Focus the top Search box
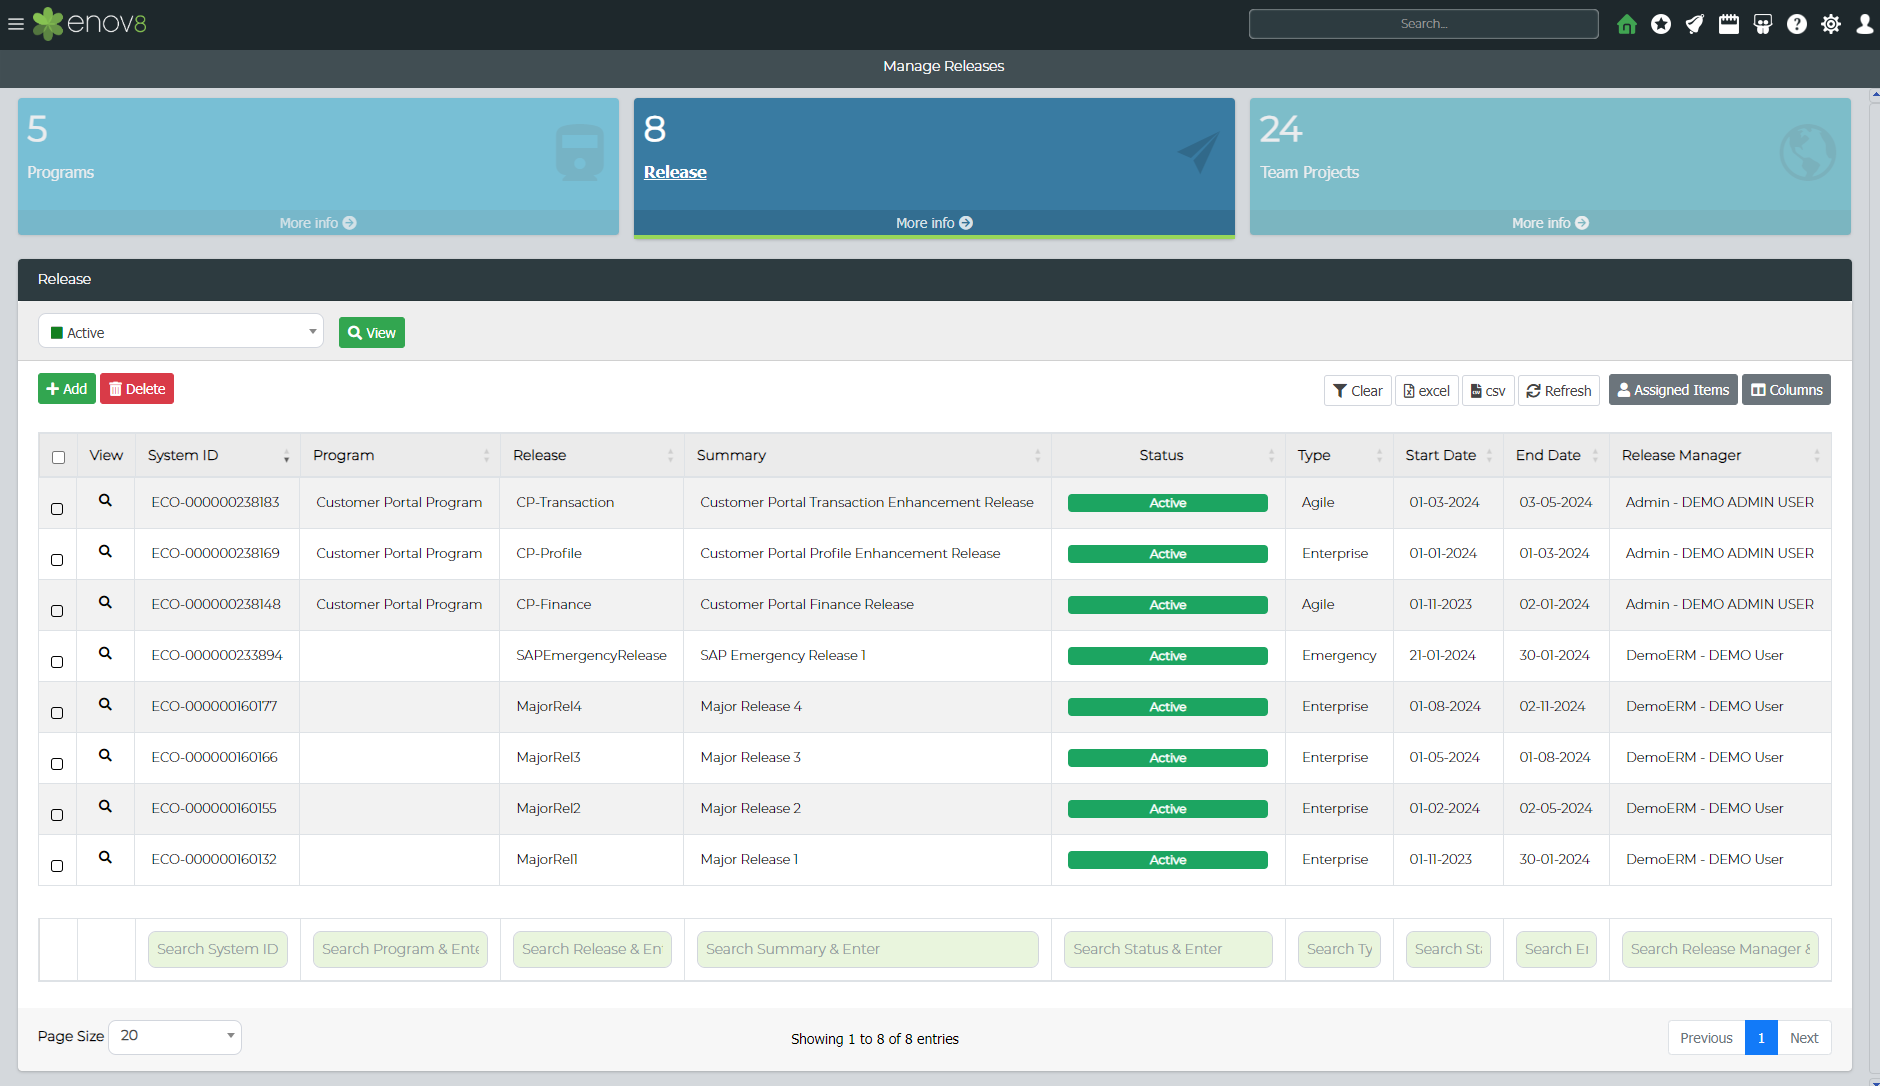Screen dimensions: 1880x1086 pos(1424,24)
